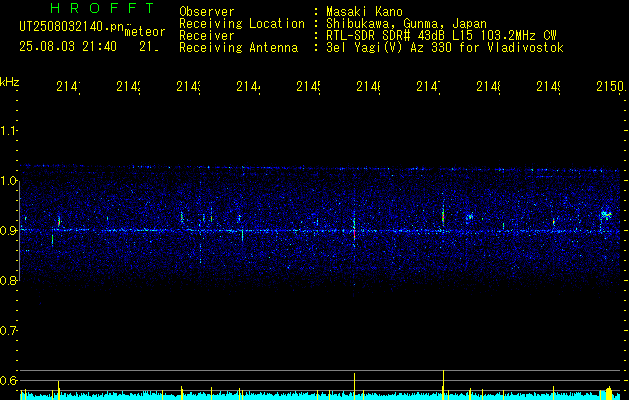This screenshot has height=400, width=629.
Task: Click the 2150 time axis label
Action: click(x=611, y=86)
